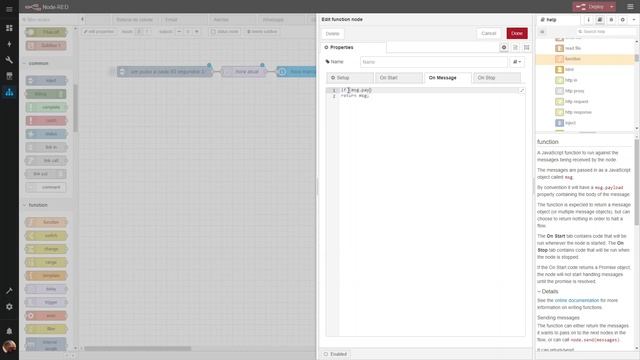The height and width of the screenshot is (360, 640).
Task: Click the hammer icon near bottom of left sidebar
Action: point(9,291)
